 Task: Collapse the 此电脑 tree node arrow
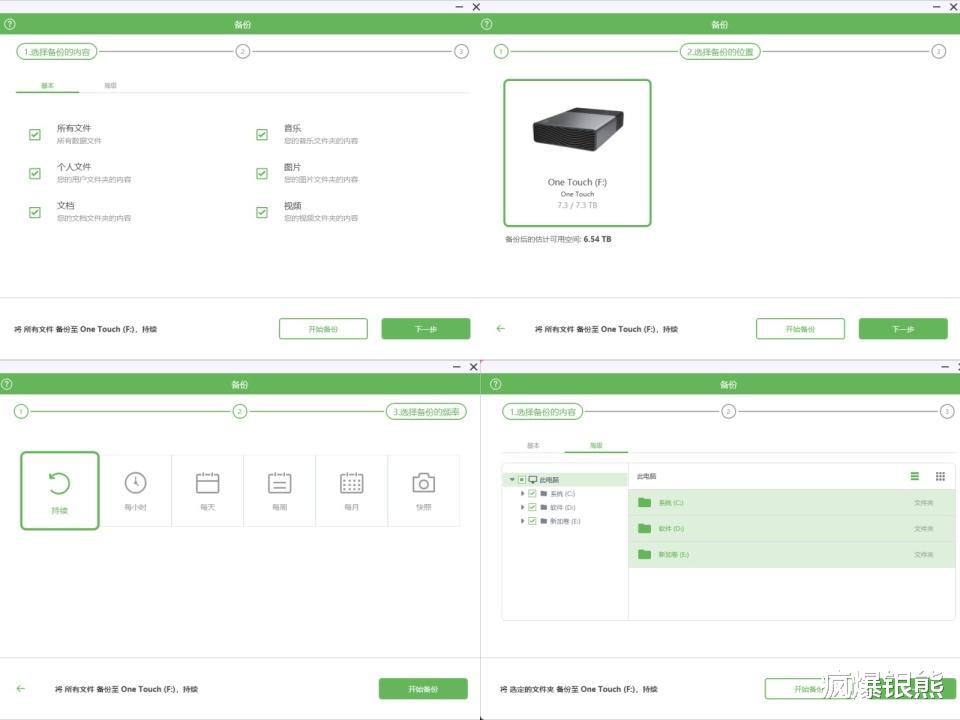[x=512, y=479]
